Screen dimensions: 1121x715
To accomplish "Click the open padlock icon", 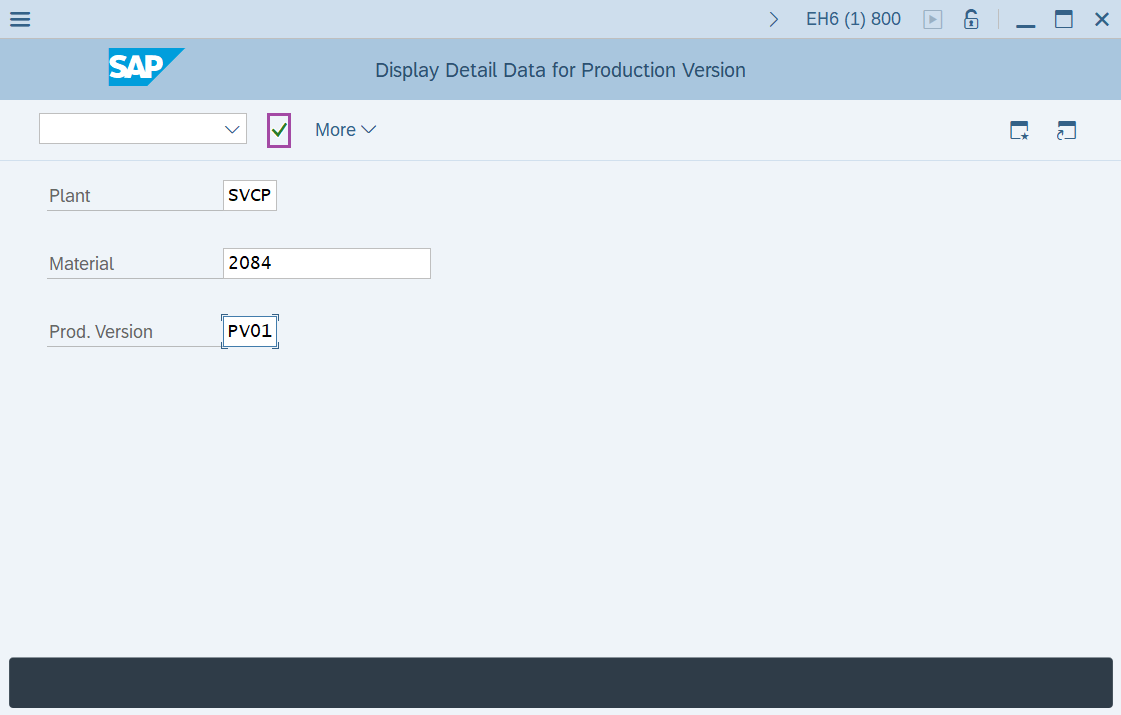I will pos(970,19).
